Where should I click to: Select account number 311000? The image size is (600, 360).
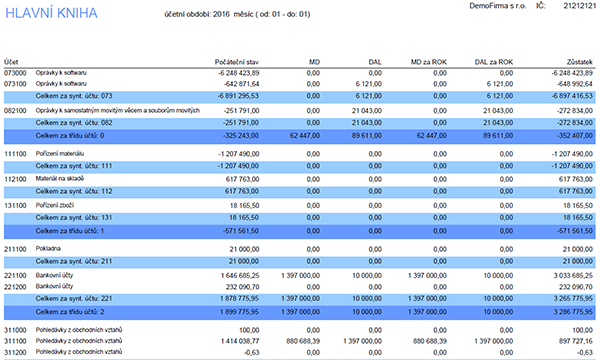pyautogui.click(x=15, y=331)
